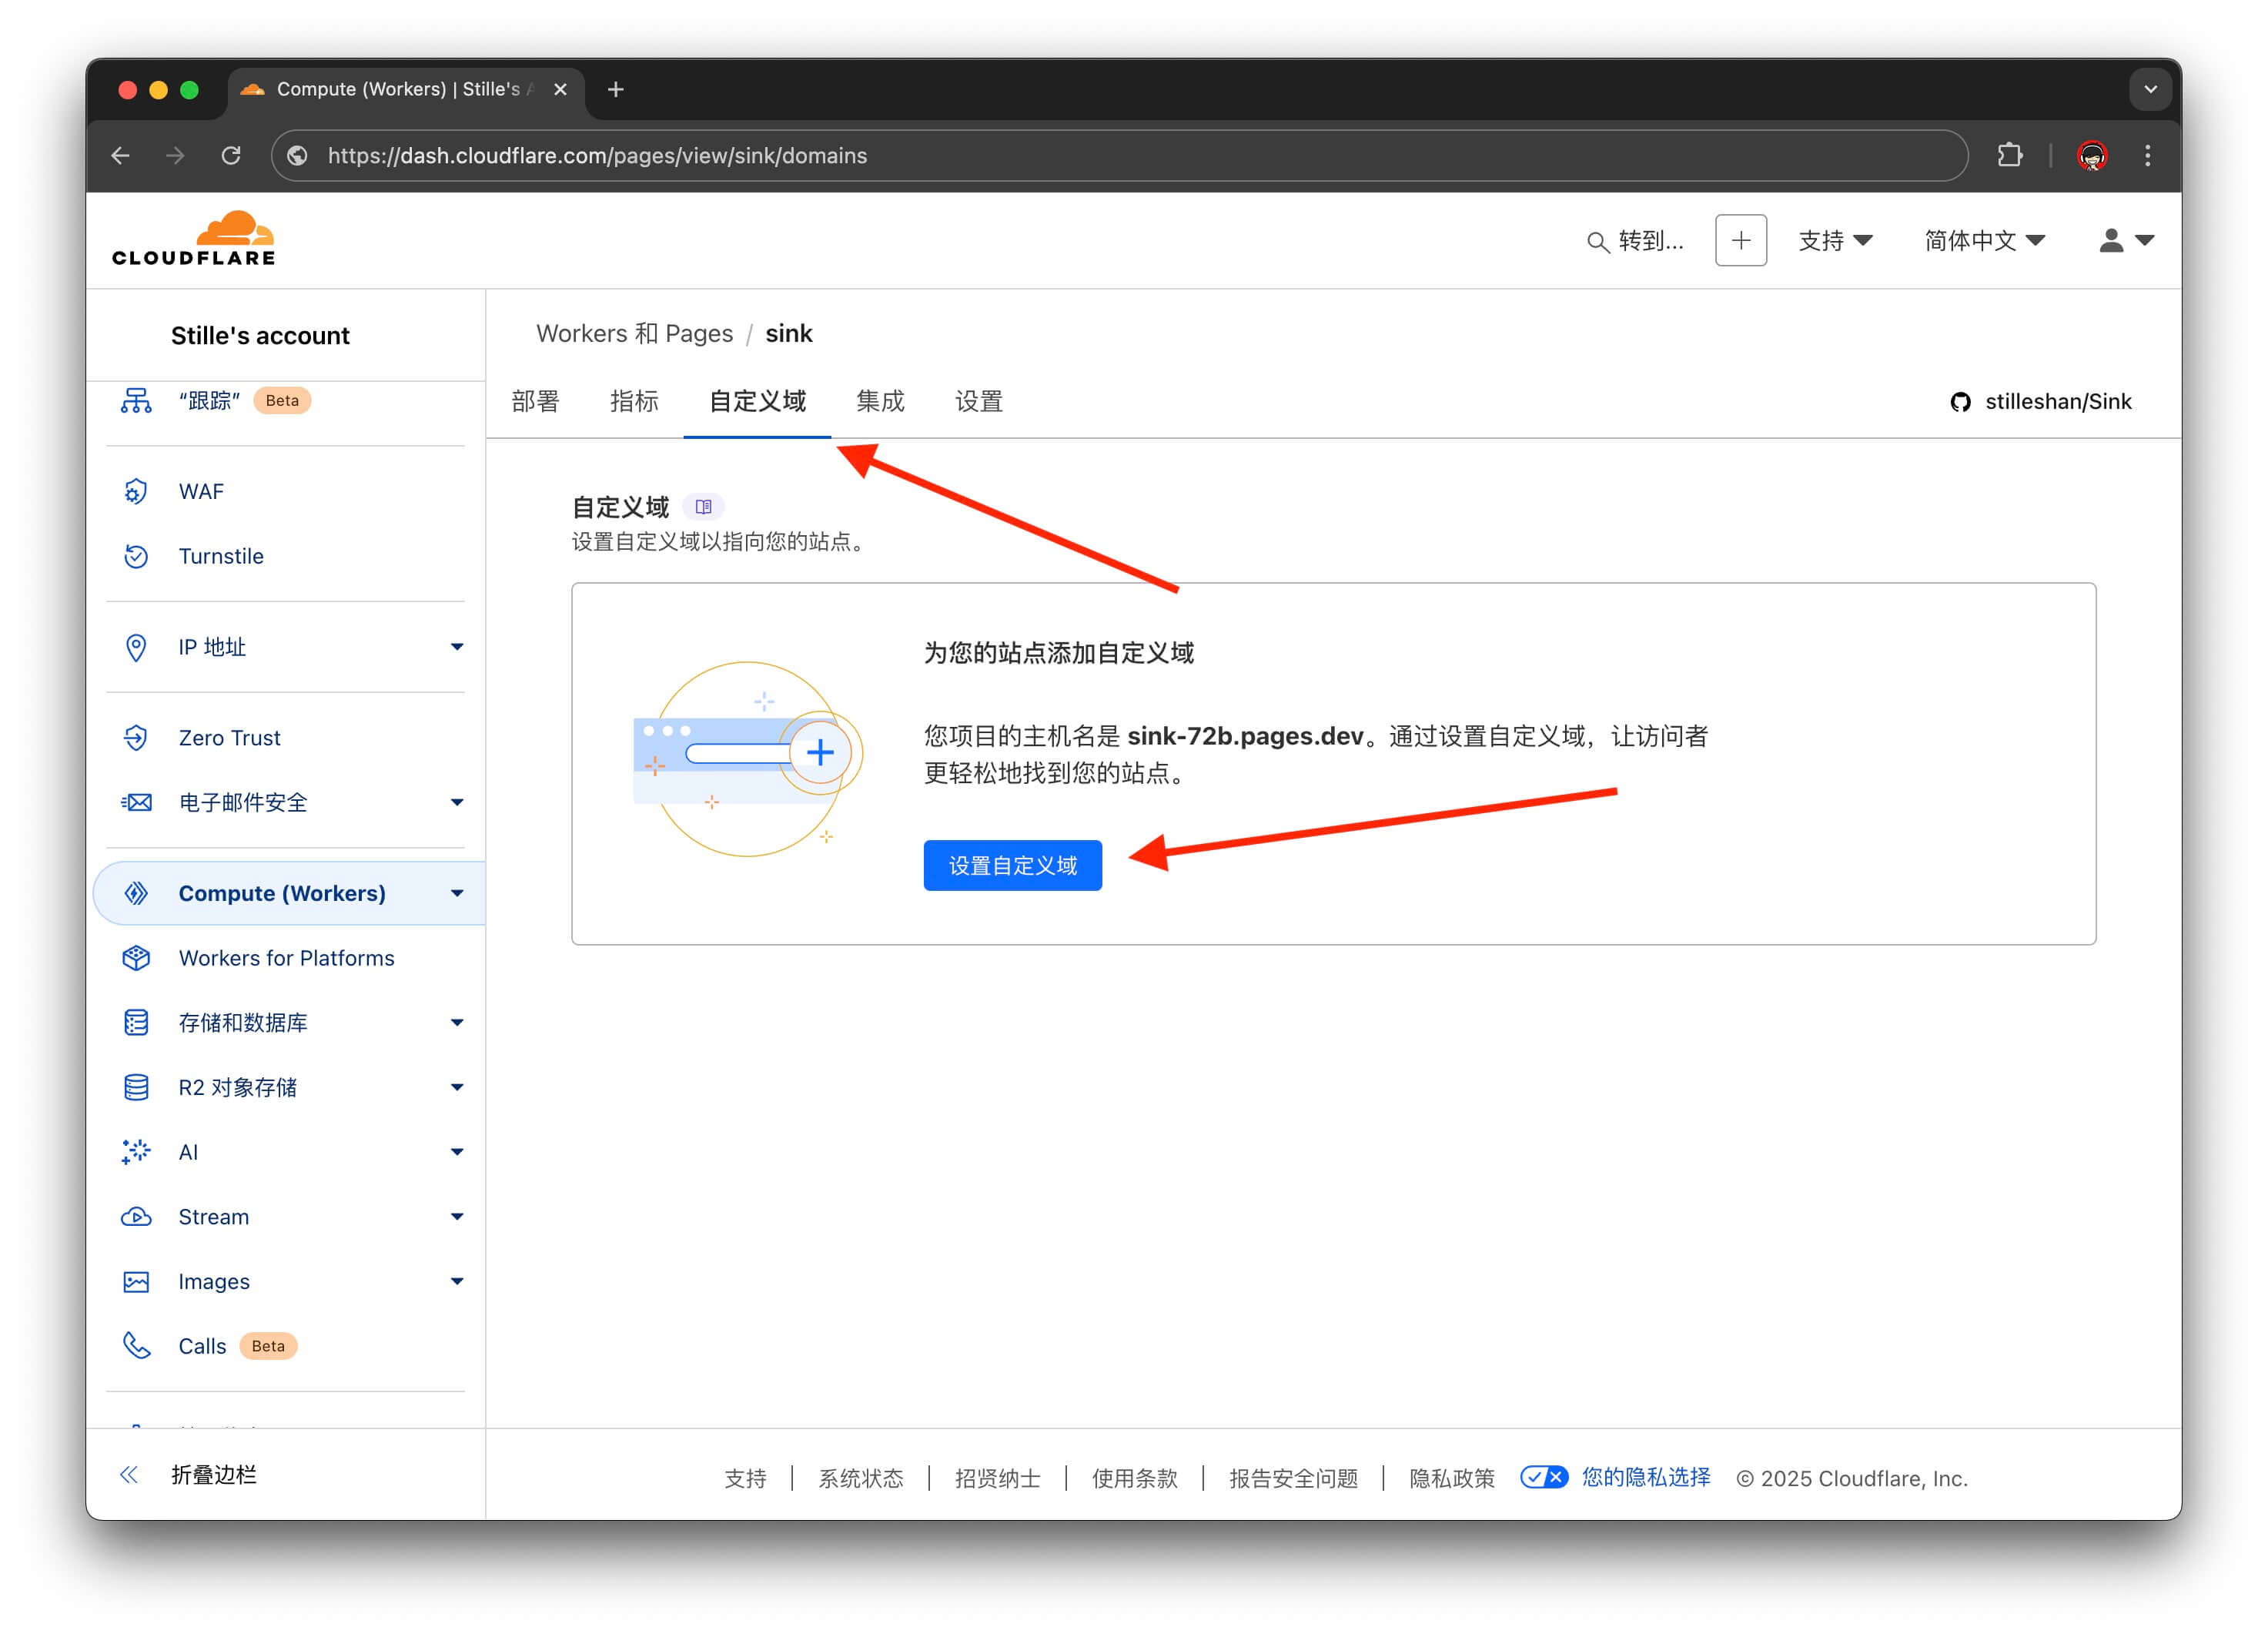Click the Trace (跟踪) sidebar icon

click(136, 401)
